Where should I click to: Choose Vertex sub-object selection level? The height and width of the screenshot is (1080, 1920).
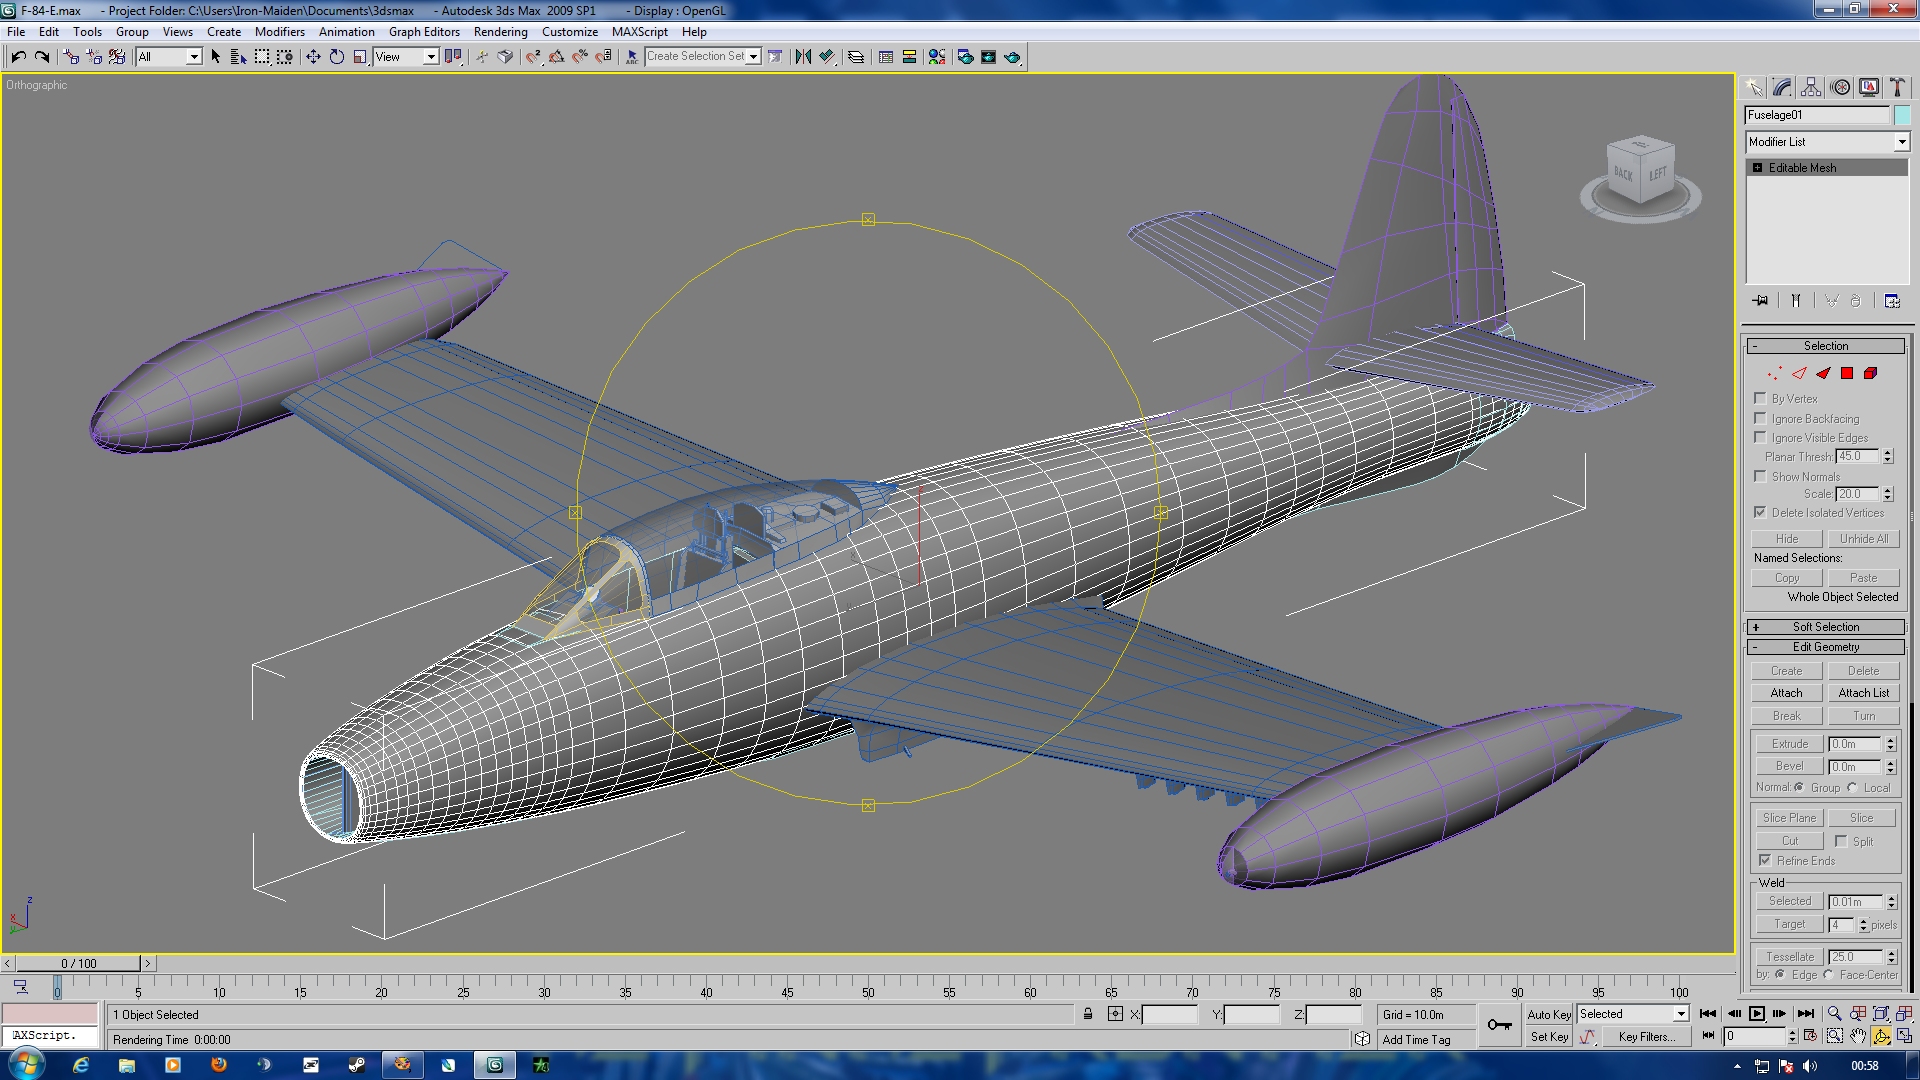coord(1775,373)
